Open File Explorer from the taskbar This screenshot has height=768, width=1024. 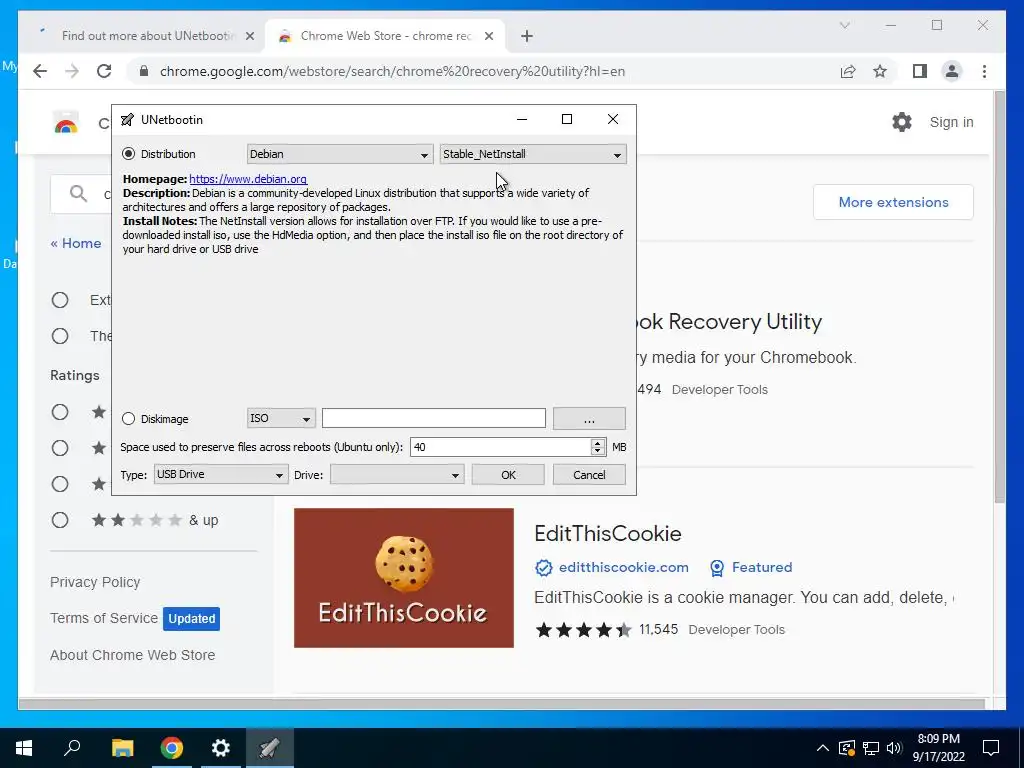point(122,748)
